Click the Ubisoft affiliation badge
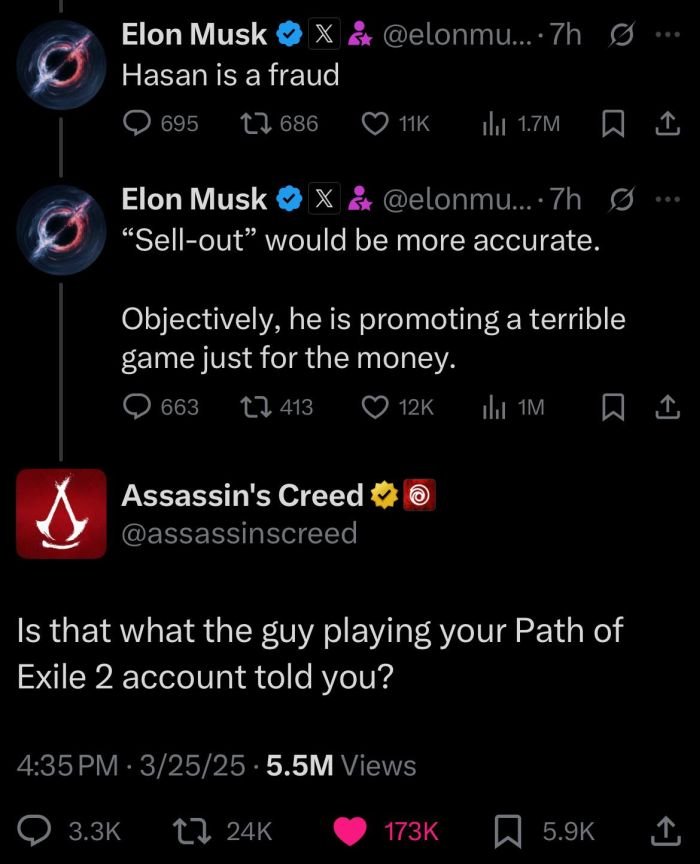Image resolution: width=700 pixels, height=864 pixels. tap(420, 496)
